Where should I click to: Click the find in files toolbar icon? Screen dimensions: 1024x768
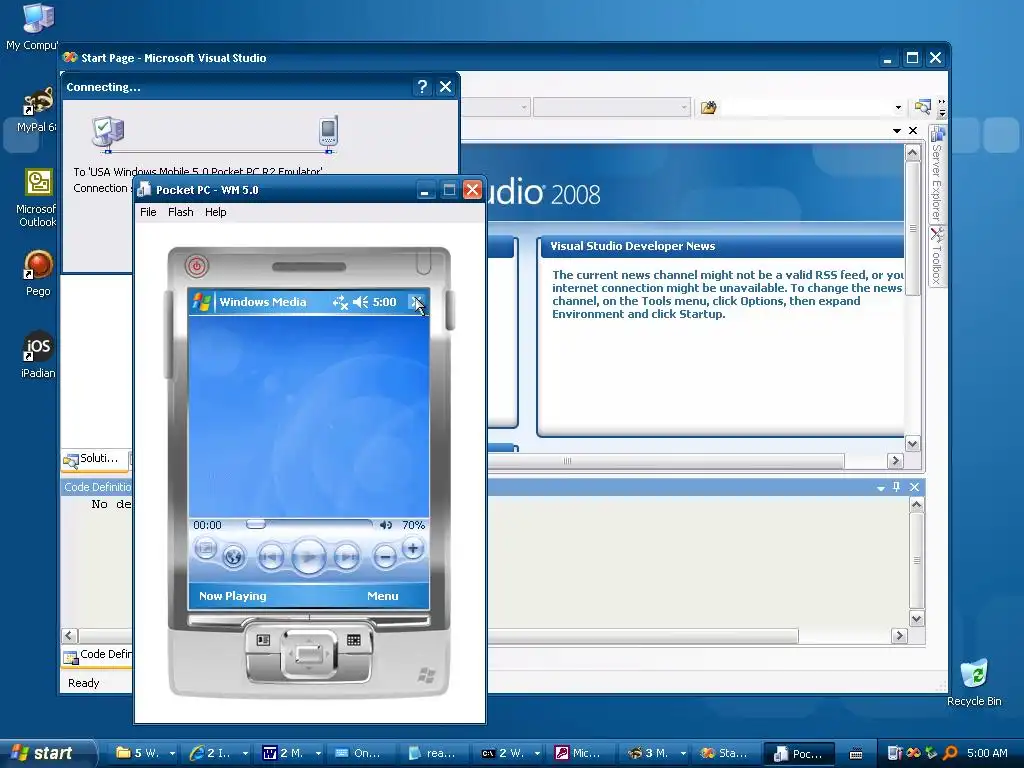pos(923,107)
